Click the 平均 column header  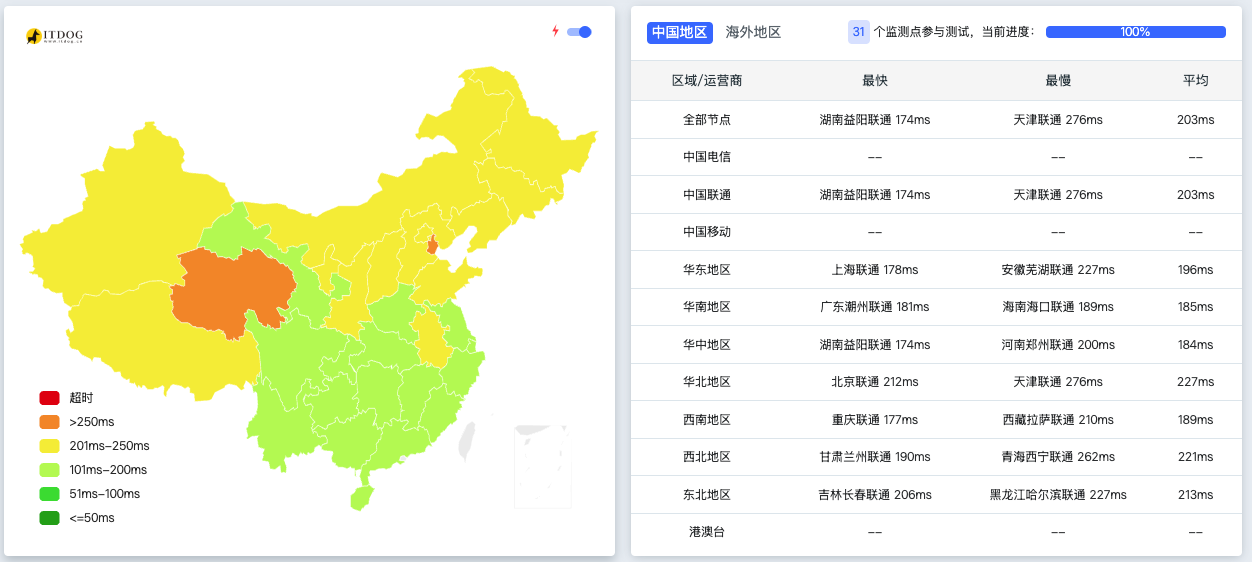pos(1196,80)
